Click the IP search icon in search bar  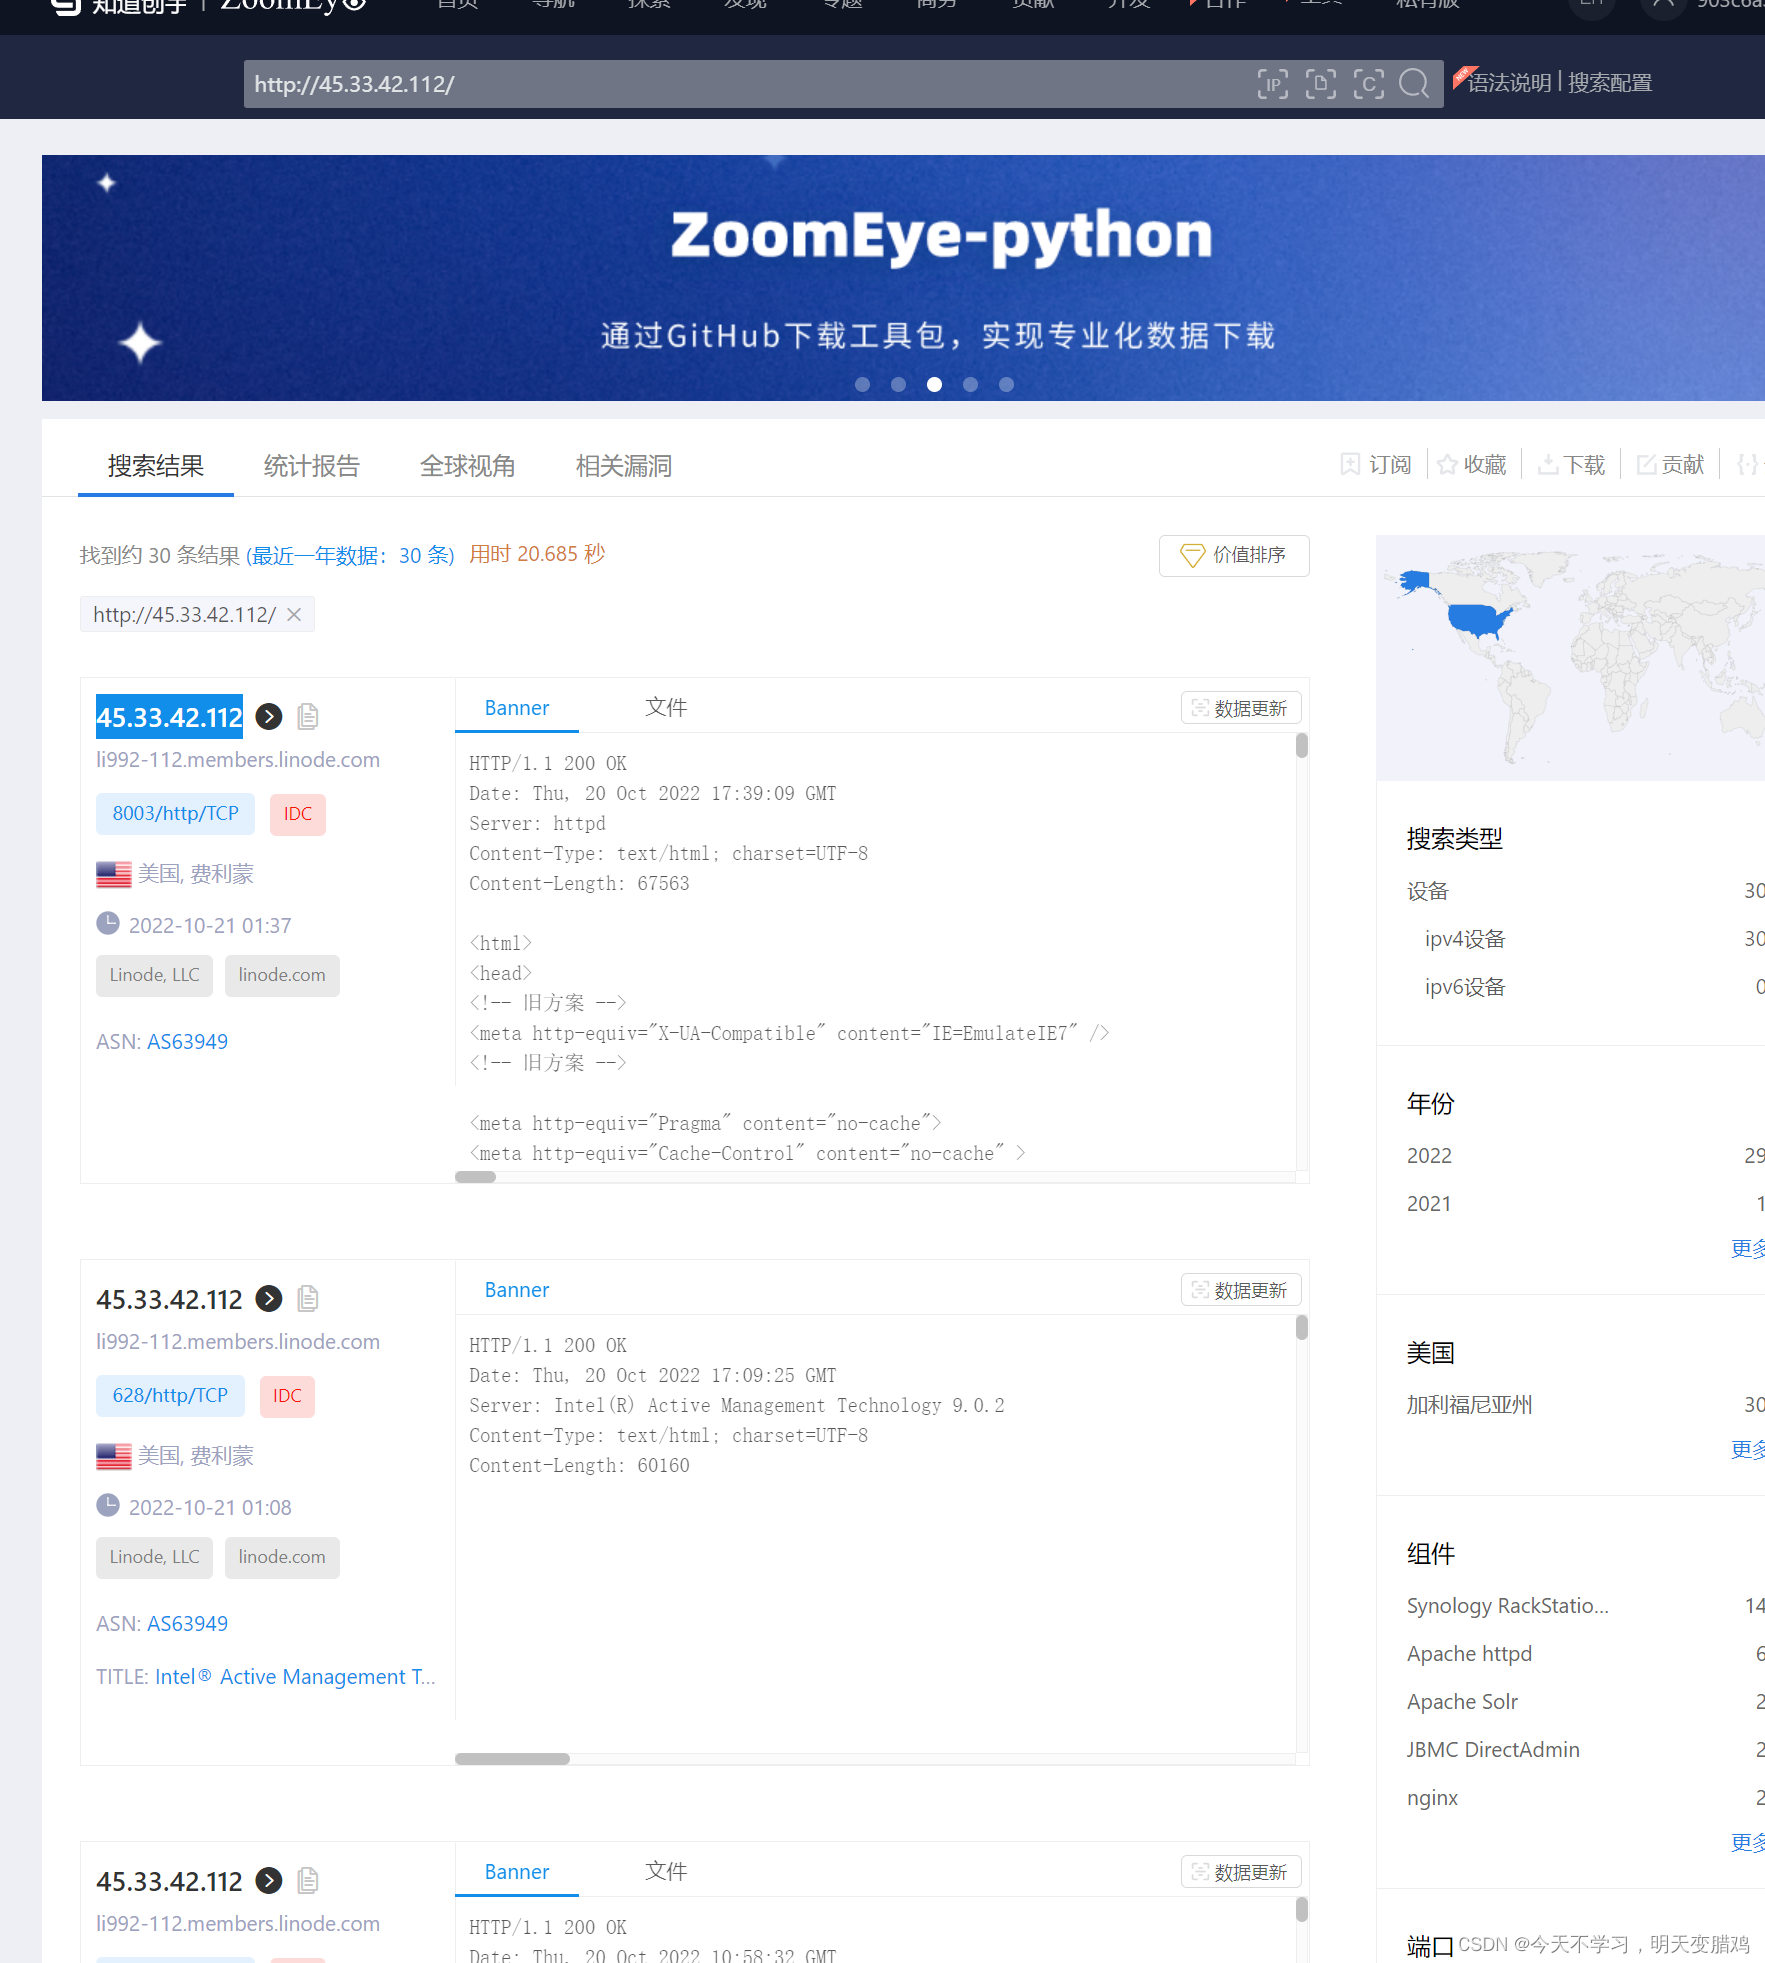click(x=1272, y=84)
